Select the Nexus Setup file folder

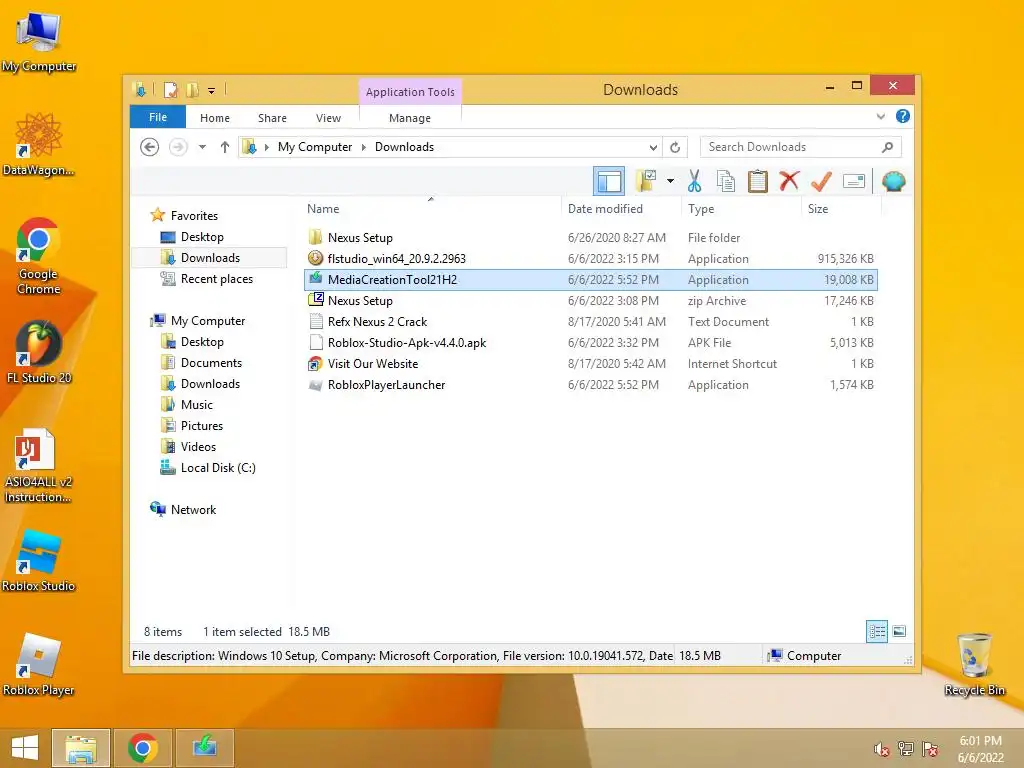coord(591,238)
